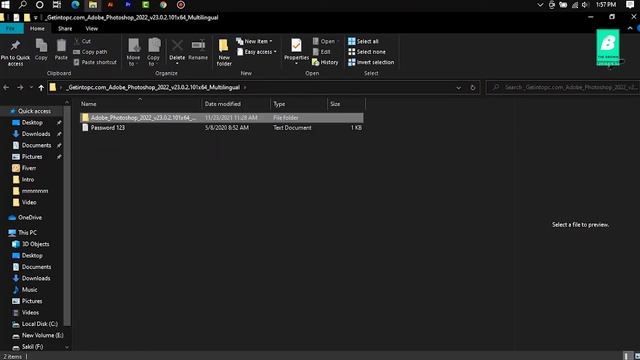Click Edit in the Open group
Viewport: 640px width, 360px height.
pyautogui.click(x=322, y=52)
